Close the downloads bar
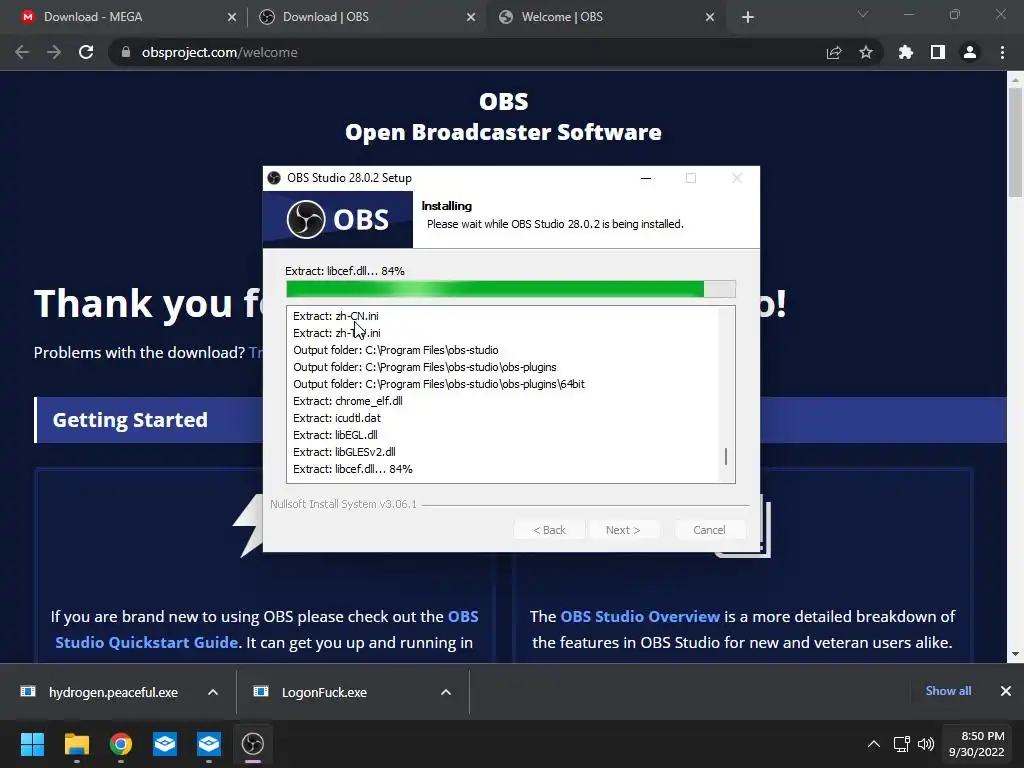 pyautogui.click(x=1006, y=691)
